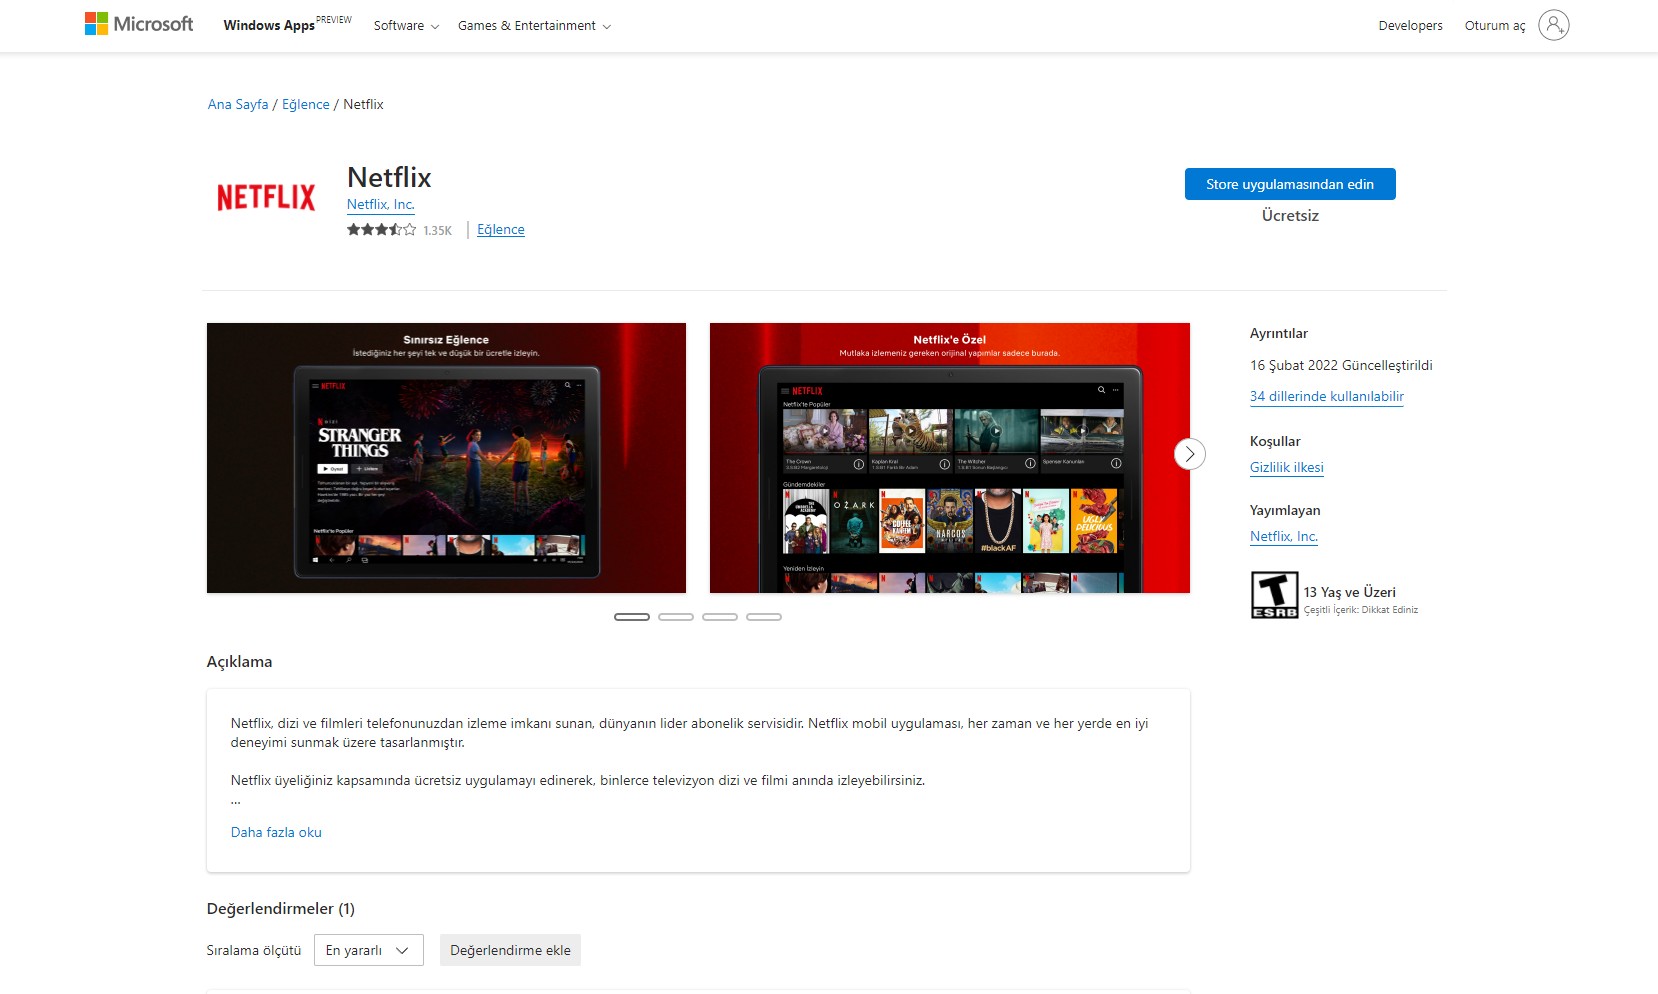1658x994 pixels.
Task: Open Netflix, Inc. publisher link under the title
Action: 381,204
